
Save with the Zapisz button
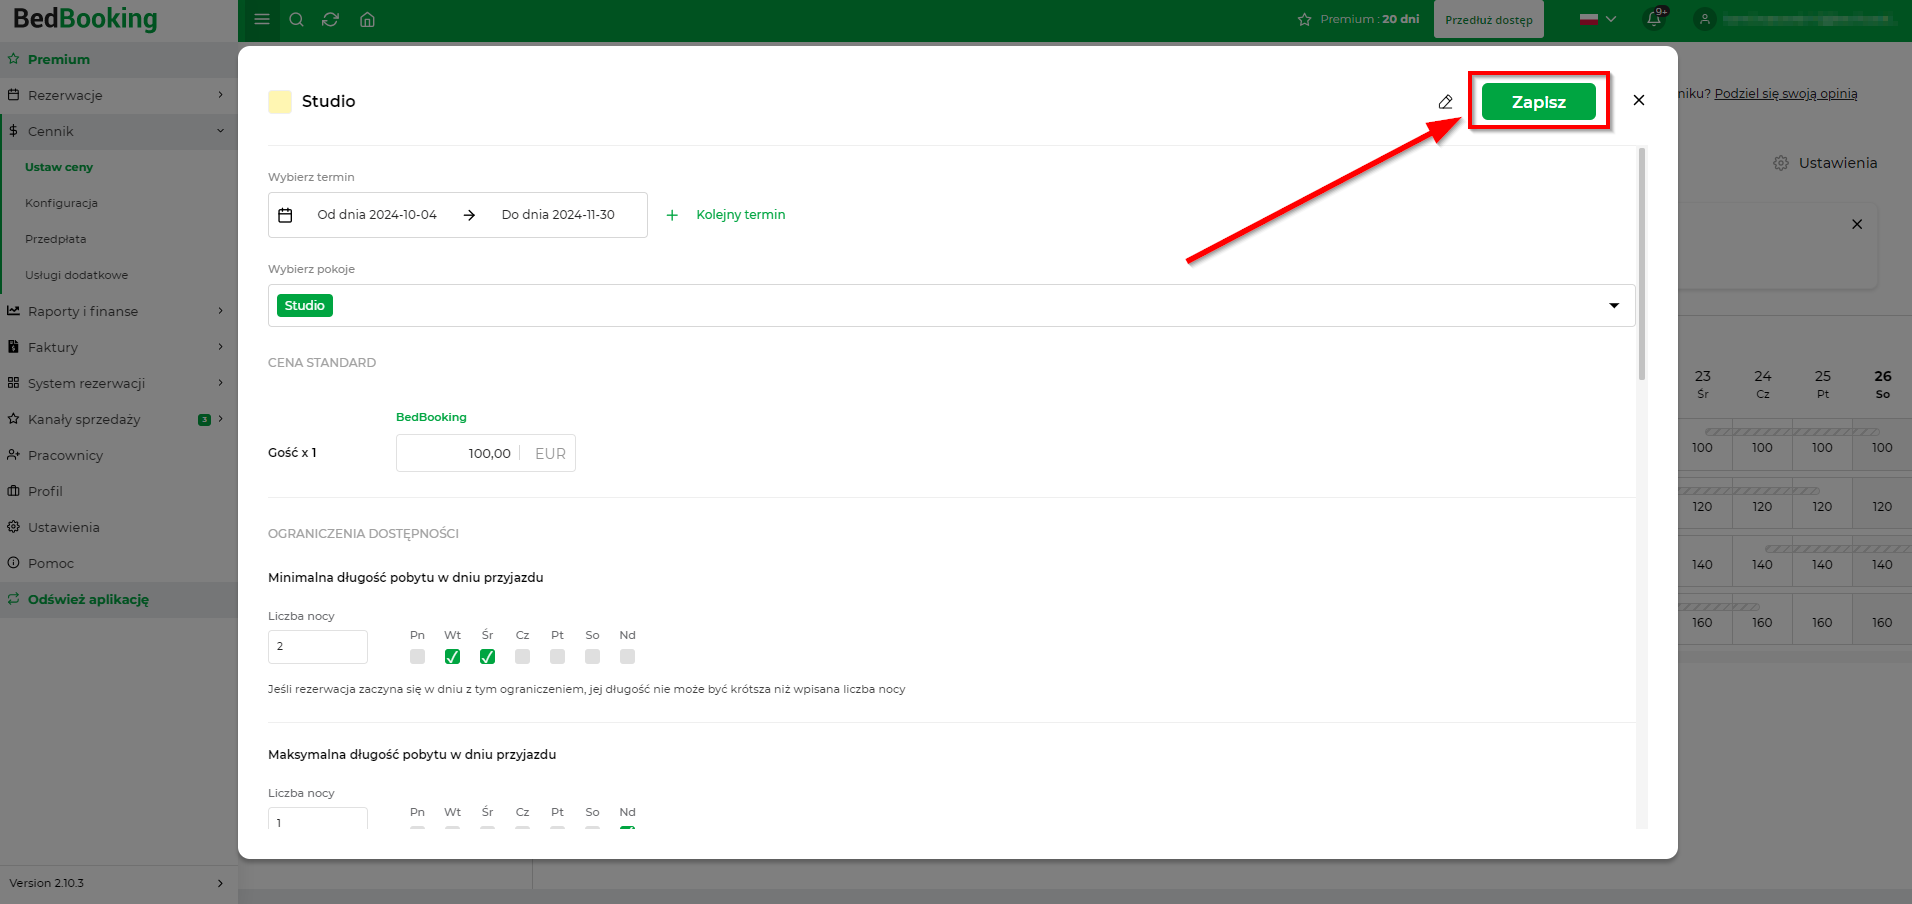1538,102
